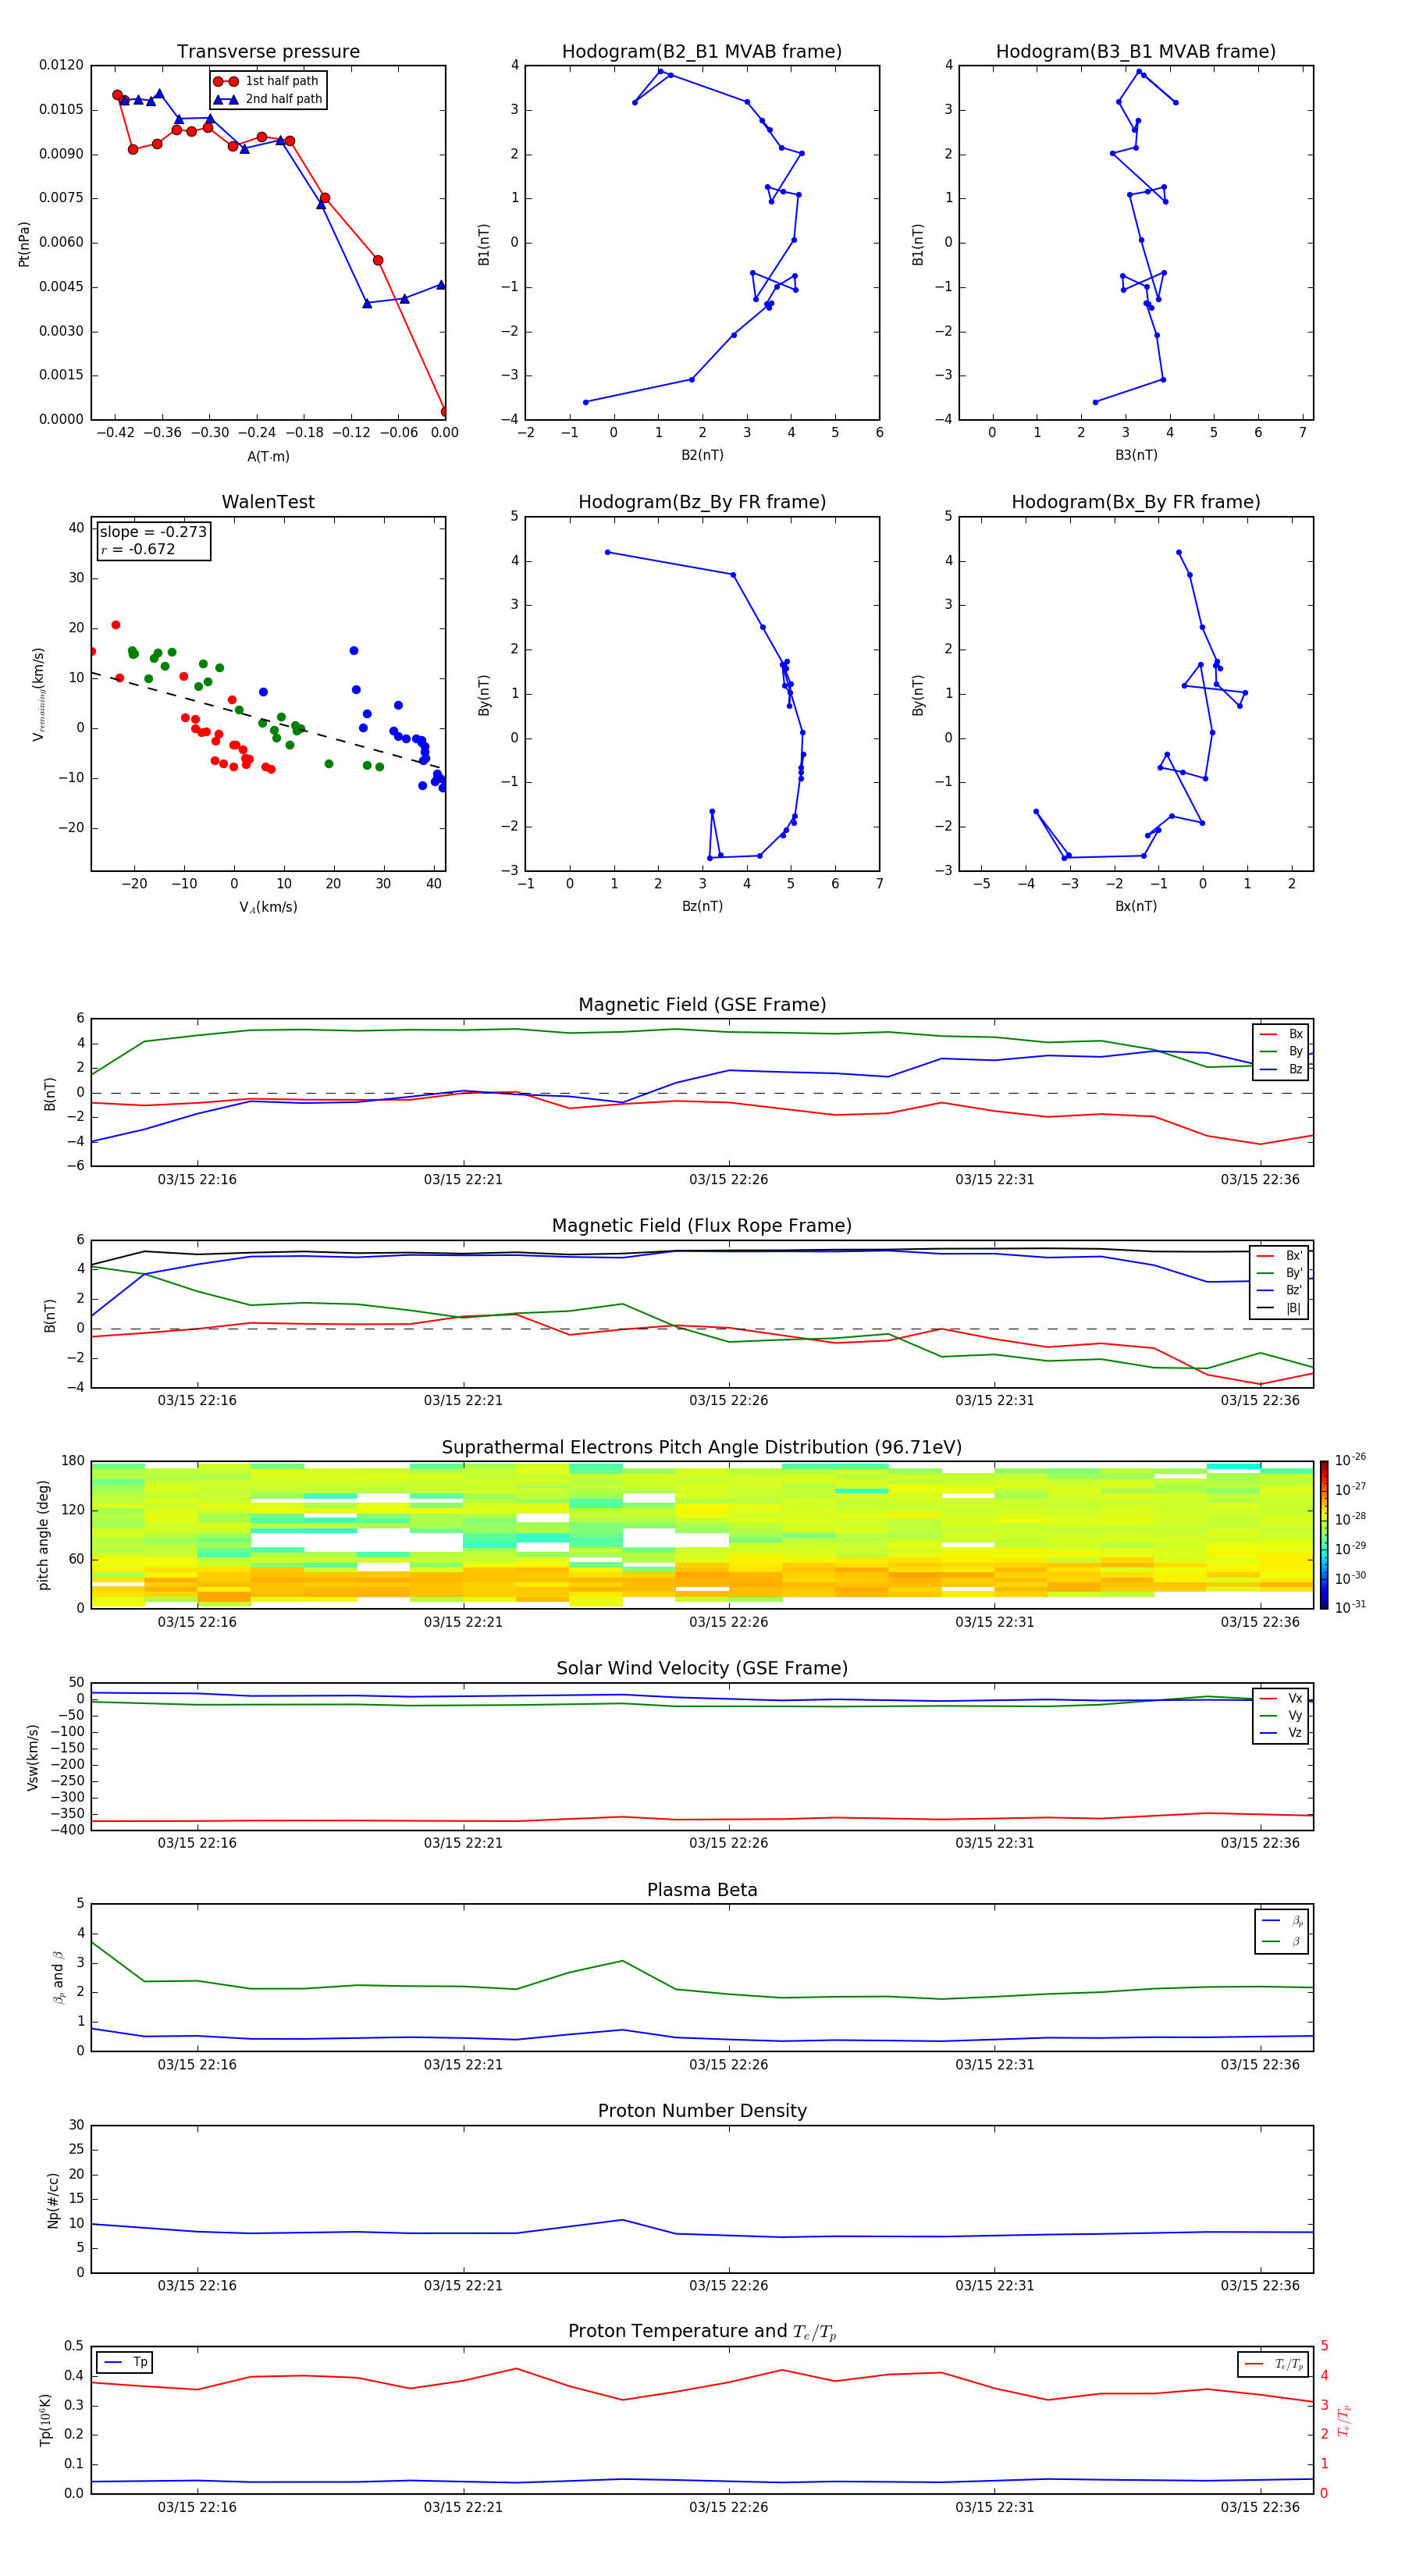The width and height of the screenshot is (1405, 2576).
Task: Click the "B2(nT)" x-axis label
Action: 702,455
